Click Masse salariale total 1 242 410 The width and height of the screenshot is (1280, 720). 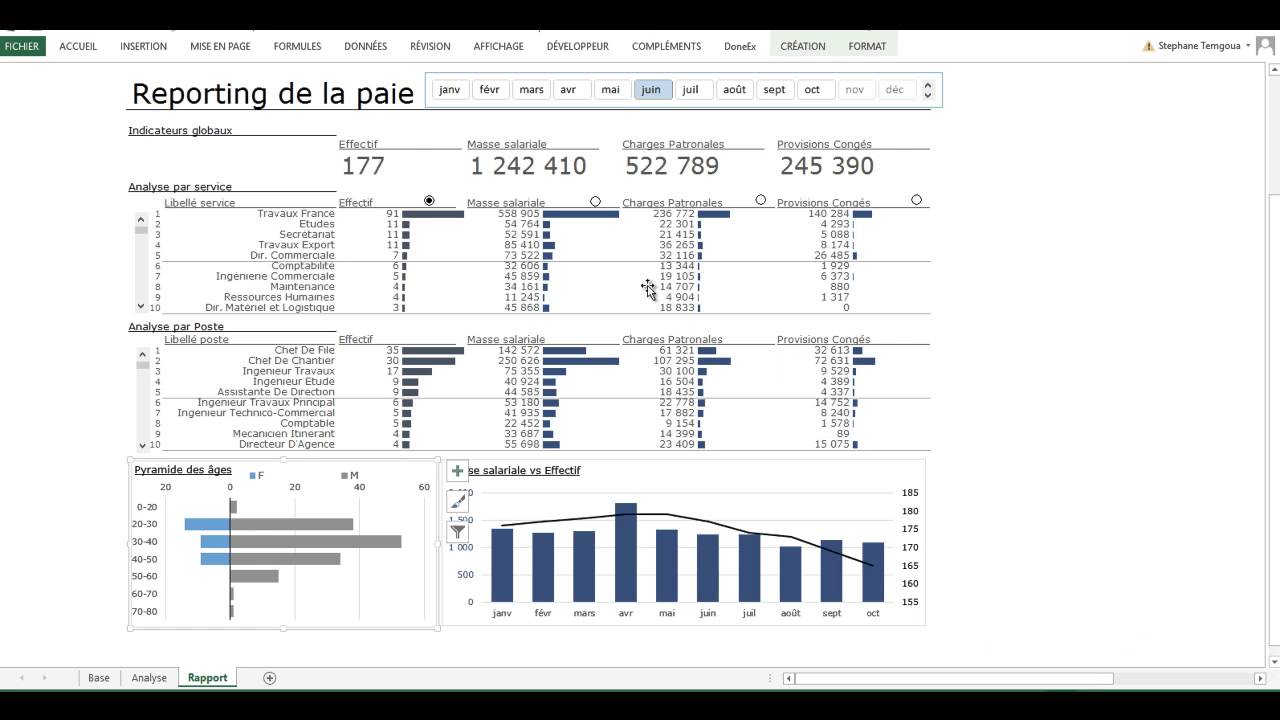click(x=528, y=166)
